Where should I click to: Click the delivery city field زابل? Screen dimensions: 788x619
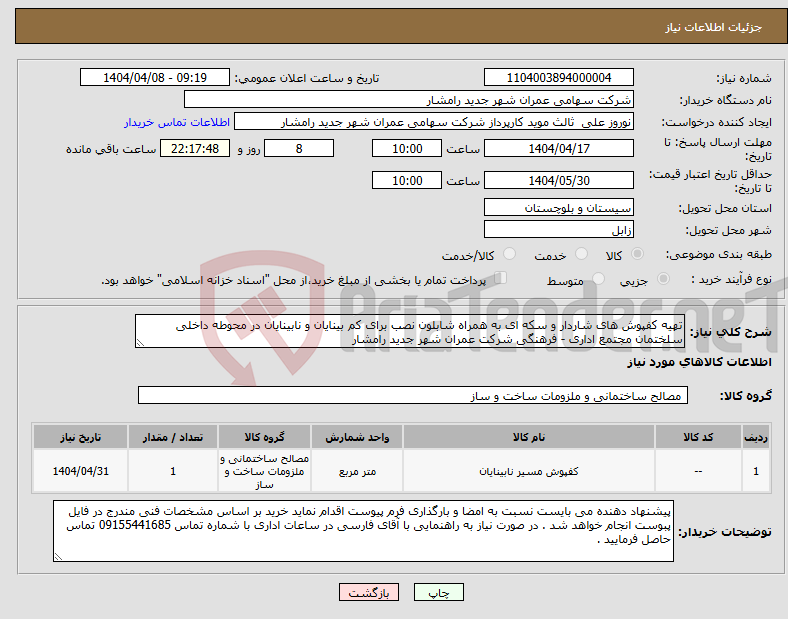[558, 230]
